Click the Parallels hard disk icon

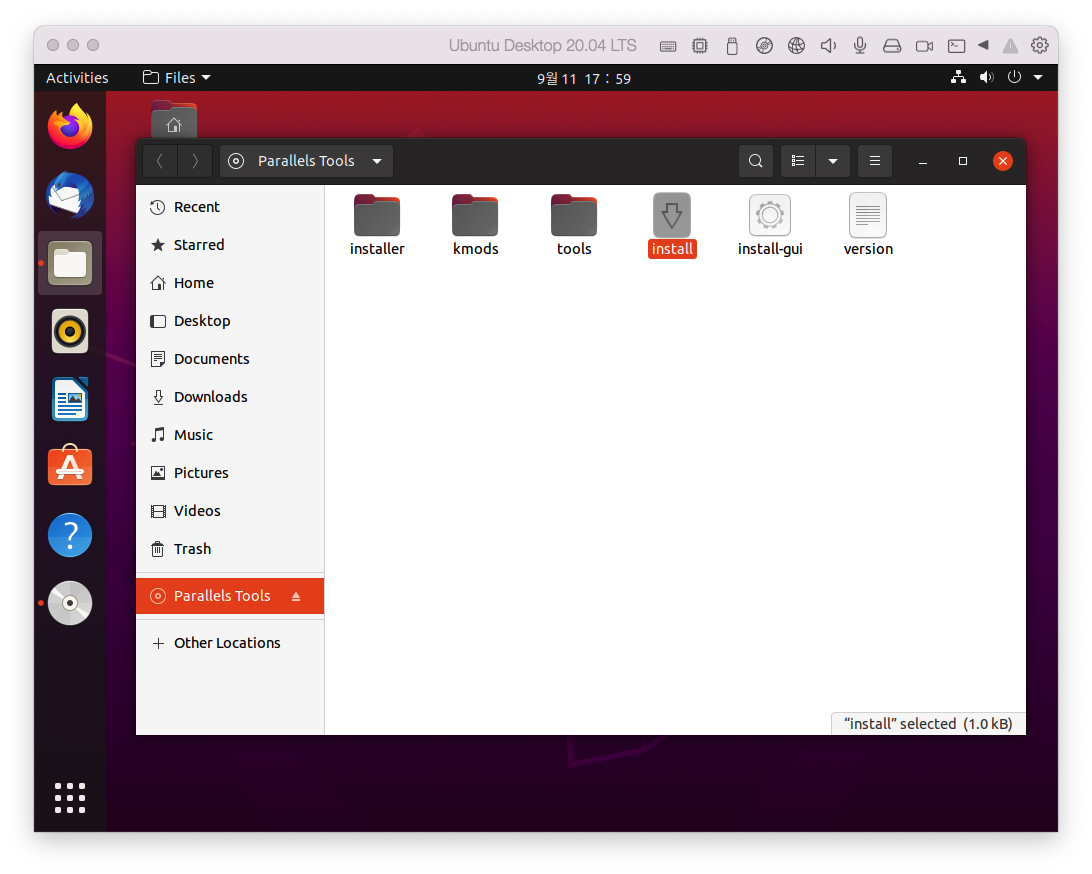(x=892, y=46)
